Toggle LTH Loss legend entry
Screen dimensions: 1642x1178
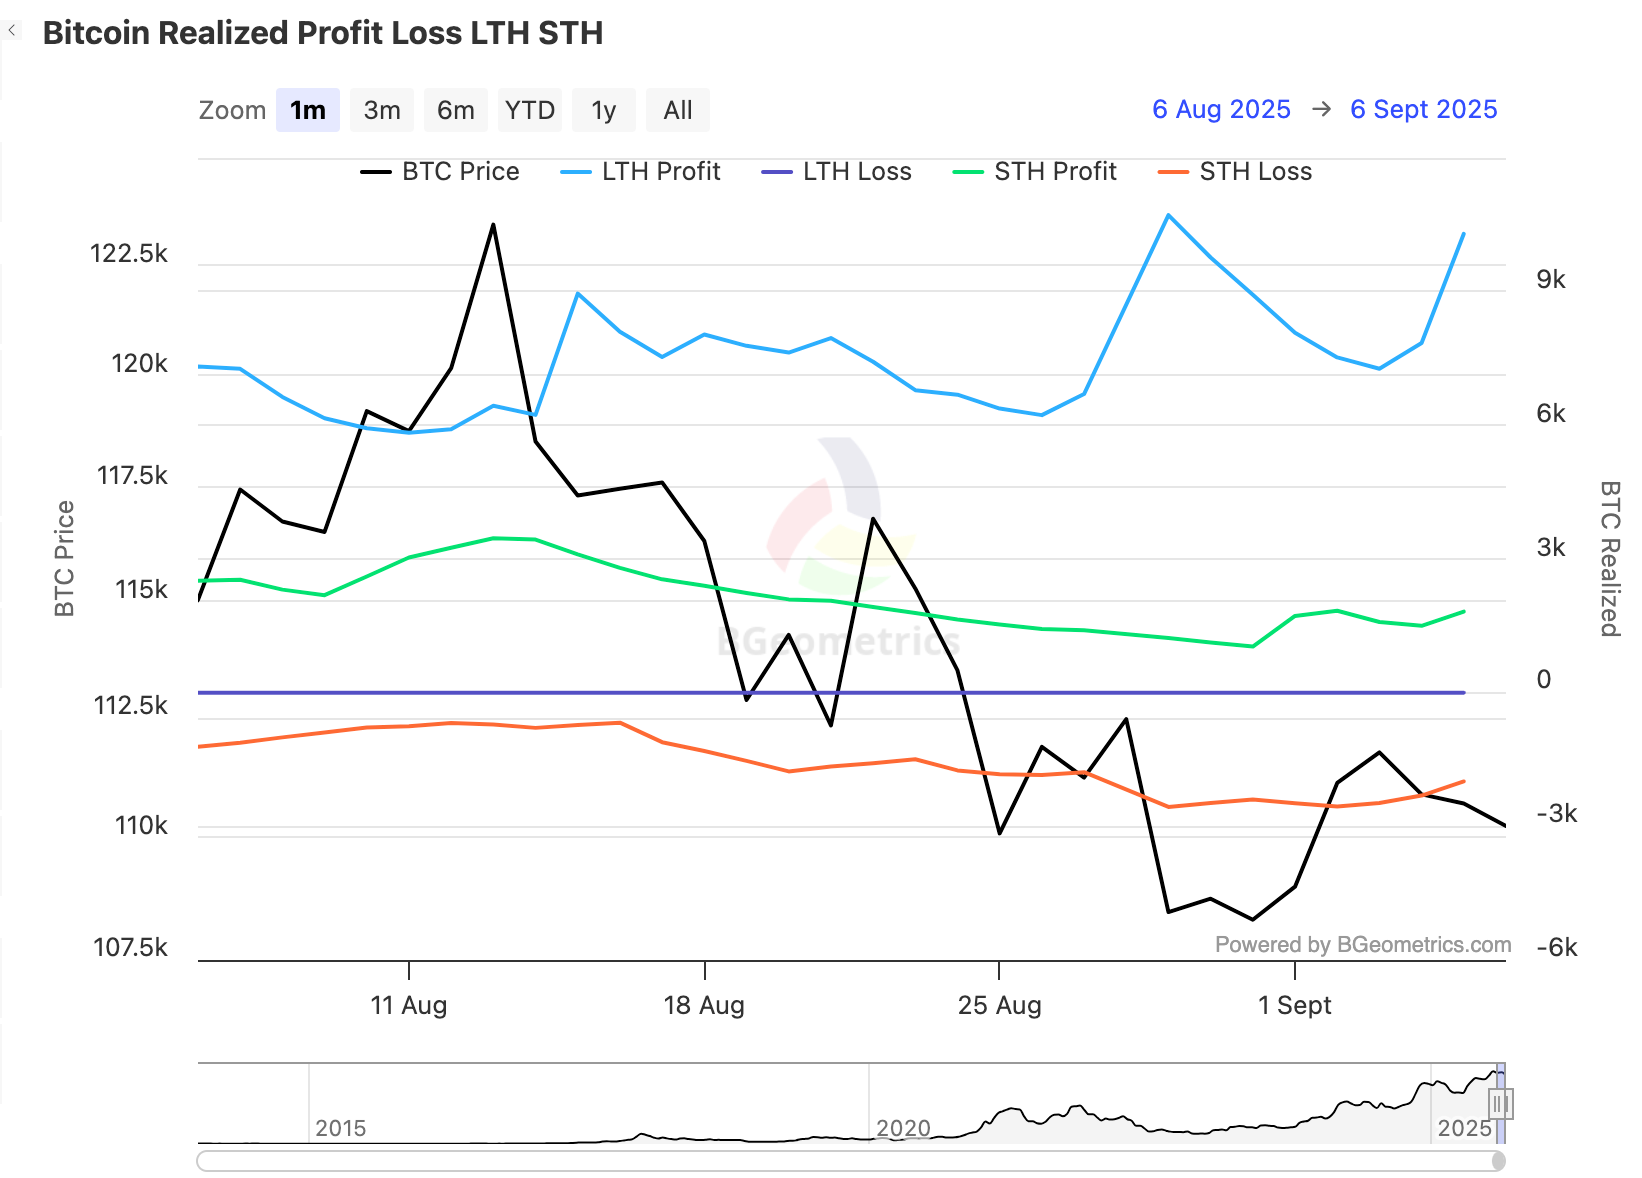click(837, 172)
